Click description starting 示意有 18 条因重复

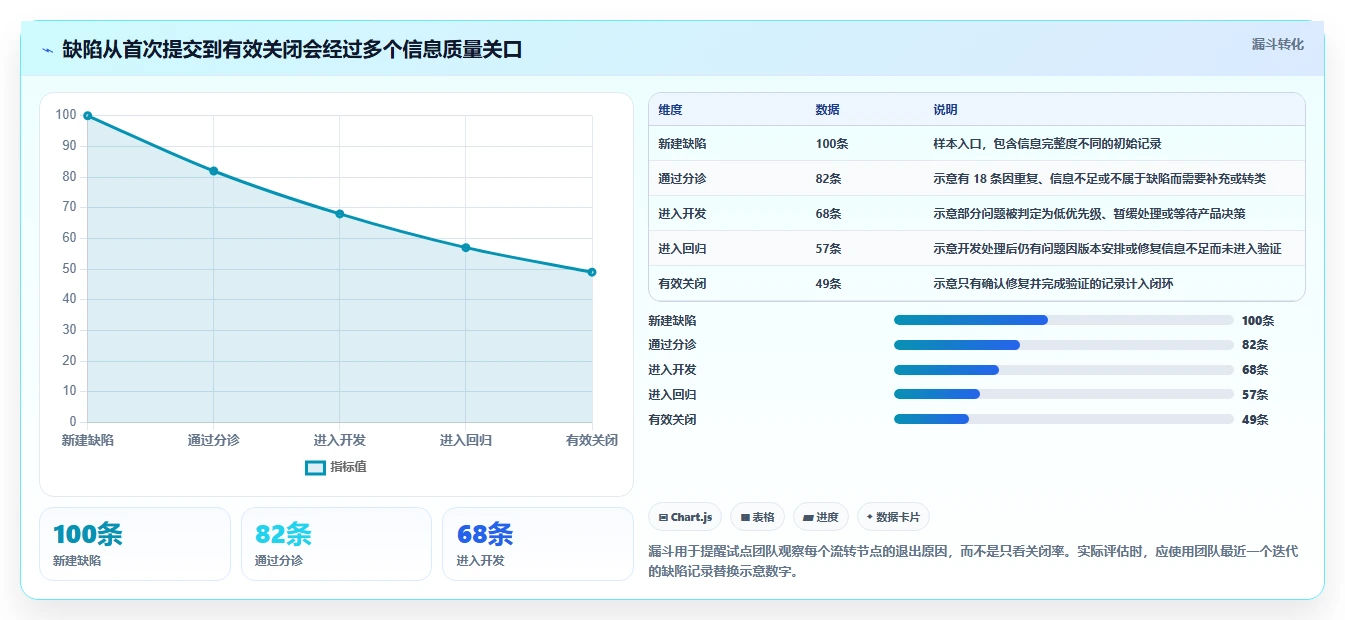tap(1100, 179)
